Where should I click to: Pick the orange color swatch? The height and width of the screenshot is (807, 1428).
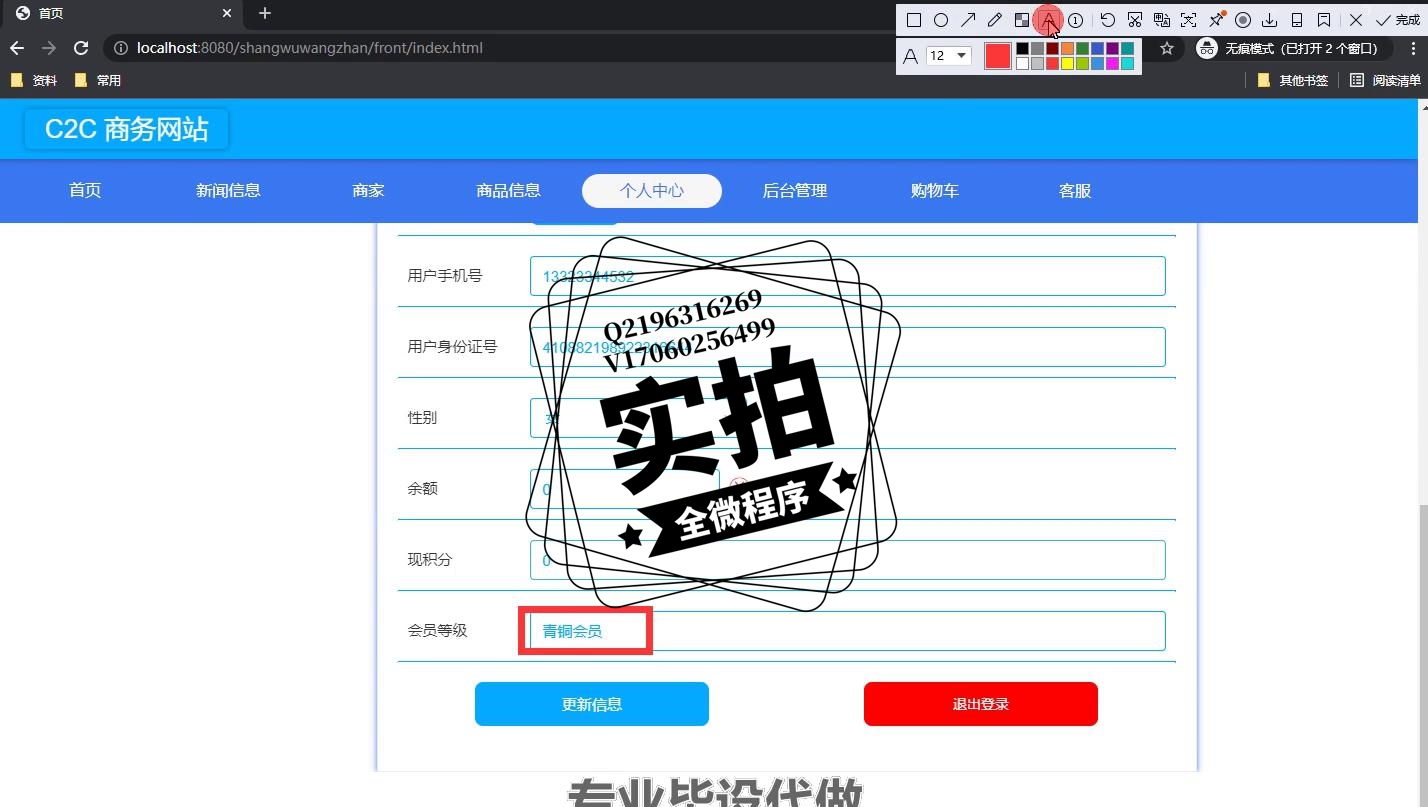point(1067,48)
